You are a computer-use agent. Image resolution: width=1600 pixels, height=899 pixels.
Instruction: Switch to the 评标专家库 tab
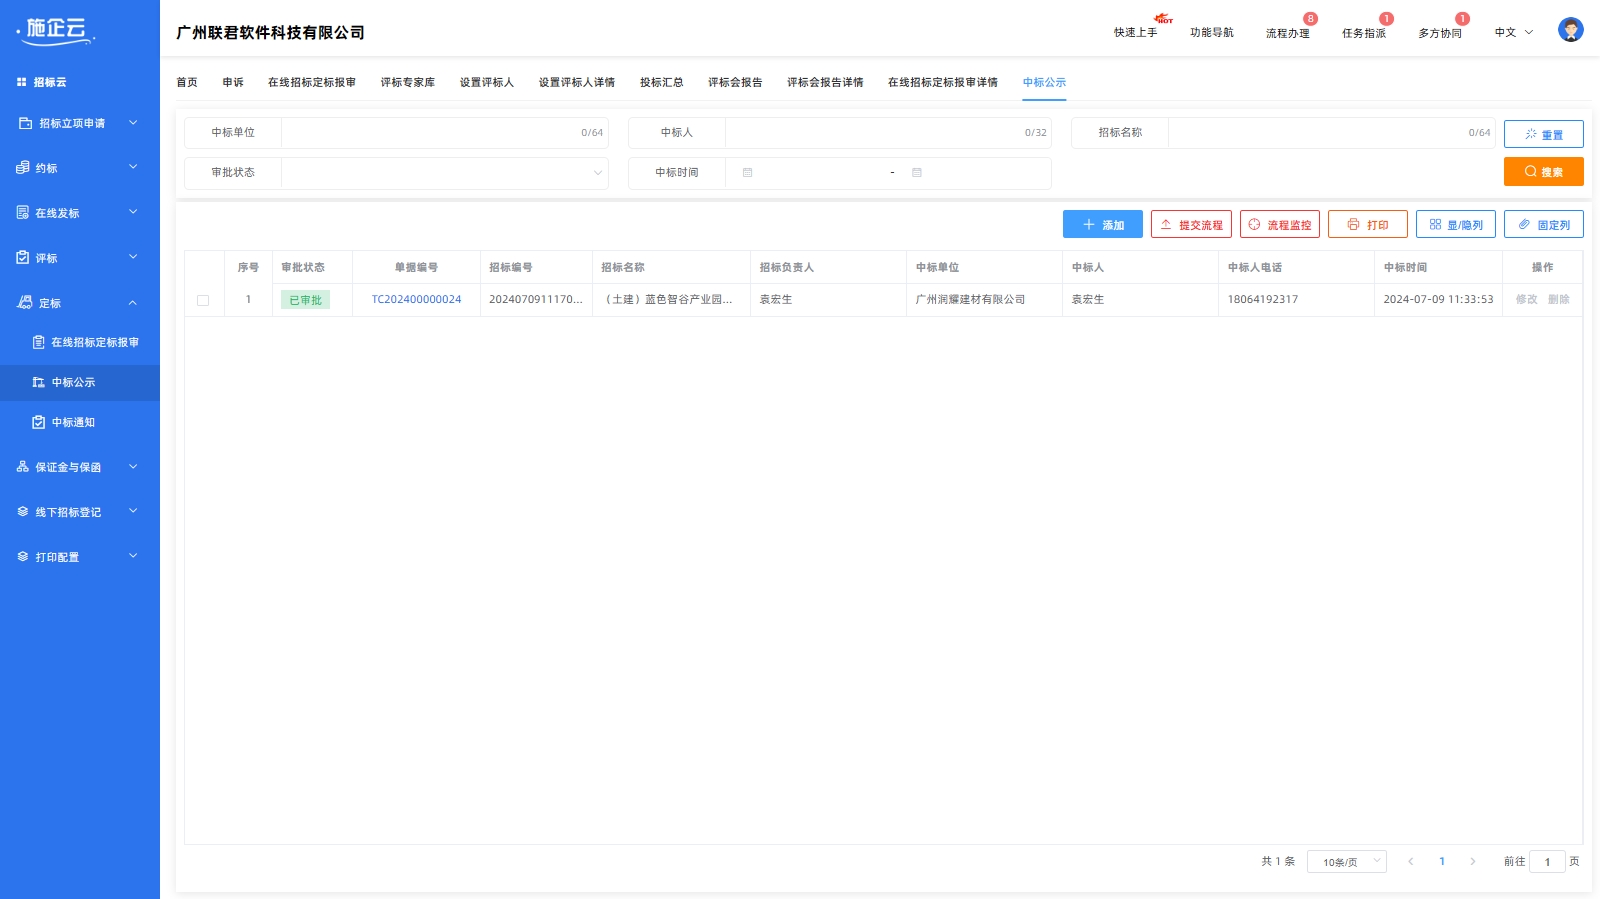(408, 82)
